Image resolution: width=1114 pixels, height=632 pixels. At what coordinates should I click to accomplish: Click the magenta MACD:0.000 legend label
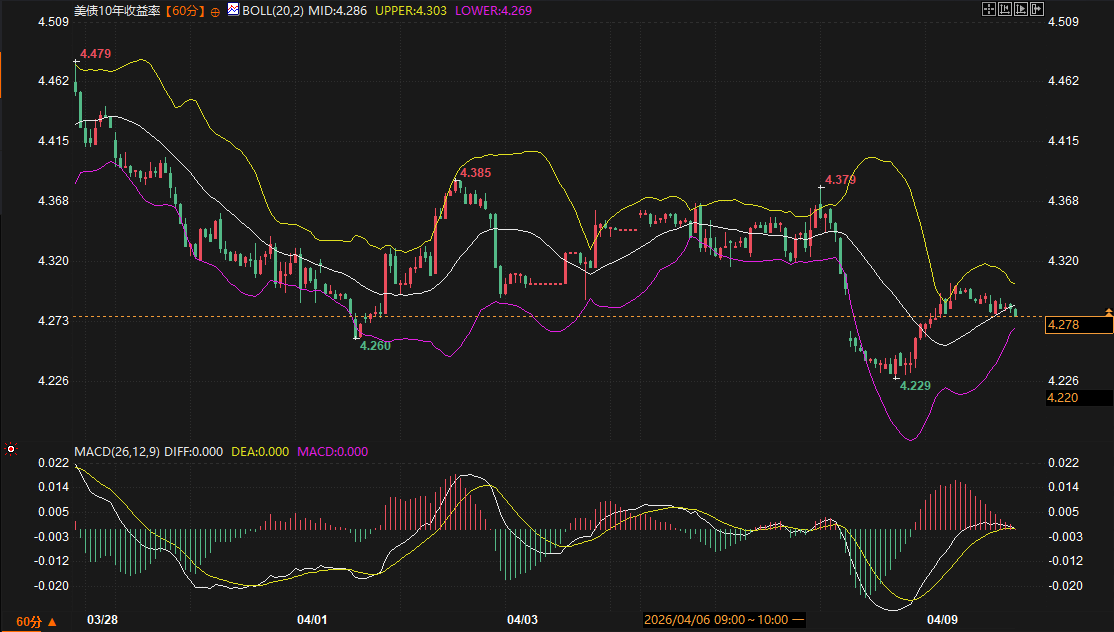pos(332,451)
